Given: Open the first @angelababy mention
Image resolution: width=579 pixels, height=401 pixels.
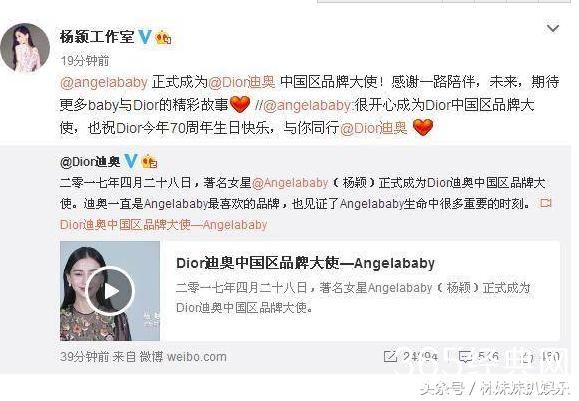Looking at the screenshot, I should (x=104, y=82).
